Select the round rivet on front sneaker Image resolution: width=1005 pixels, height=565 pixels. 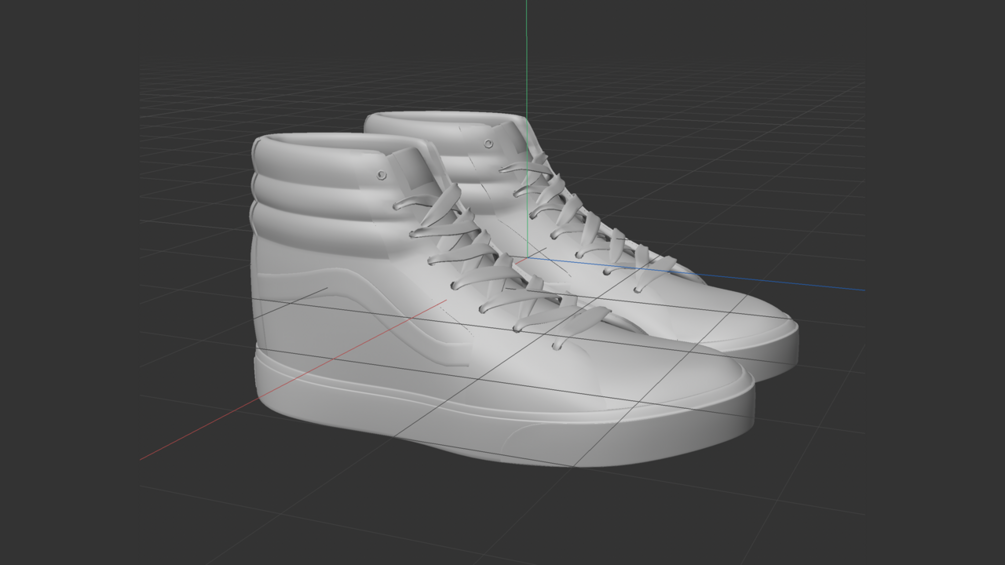pyautogui.click(x=381, y=175)
